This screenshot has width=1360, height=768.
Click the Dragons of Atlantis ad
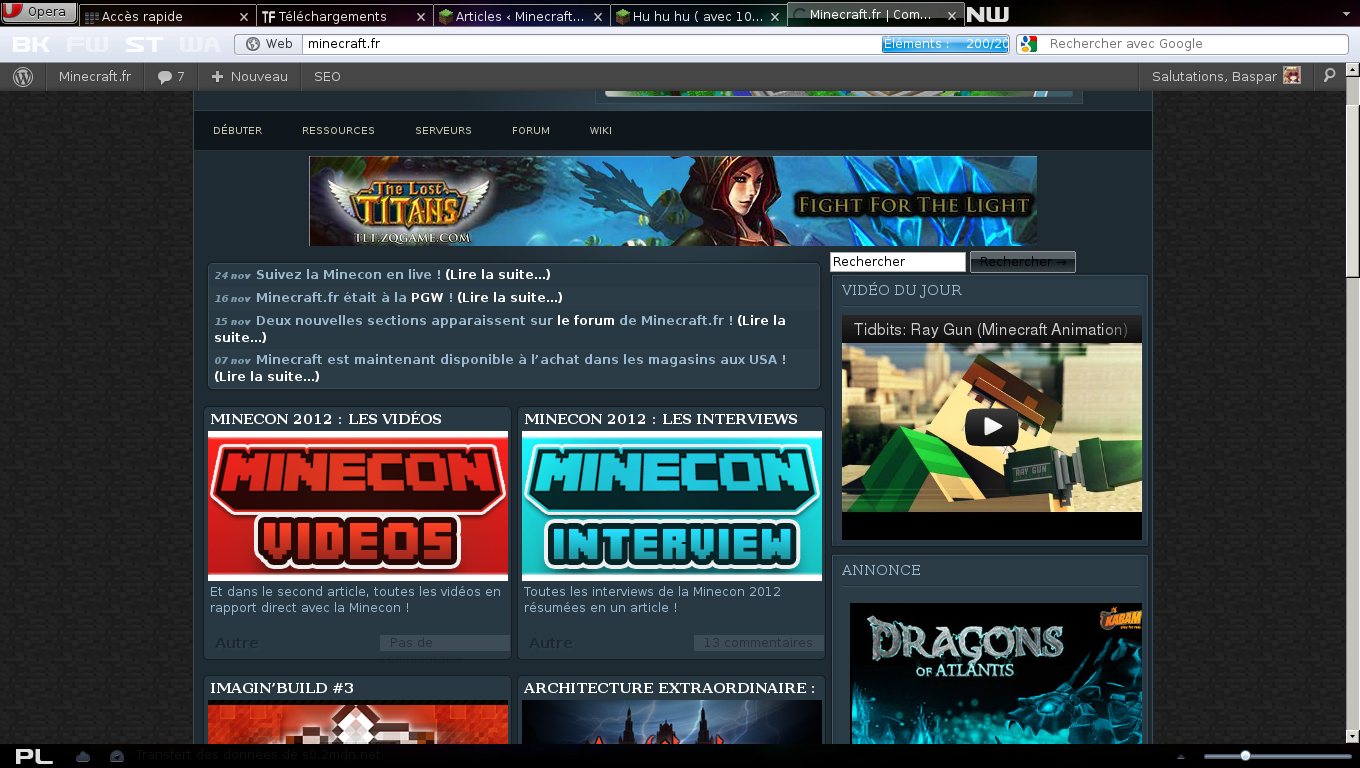point(996,673)
